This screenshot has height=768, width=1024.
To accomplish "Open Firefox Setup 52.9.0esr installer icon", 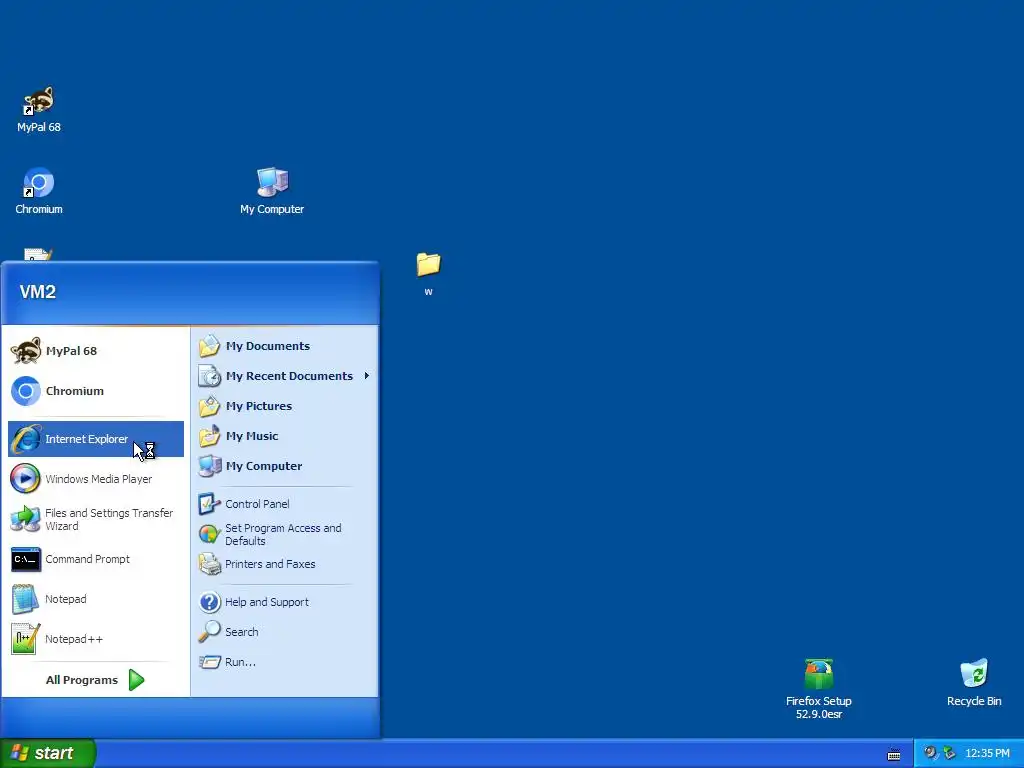I will (818, 689).
